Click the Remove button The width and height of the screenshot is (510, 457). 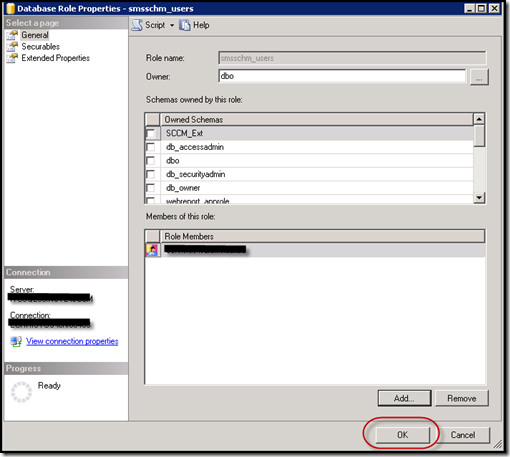click(462, 398)
